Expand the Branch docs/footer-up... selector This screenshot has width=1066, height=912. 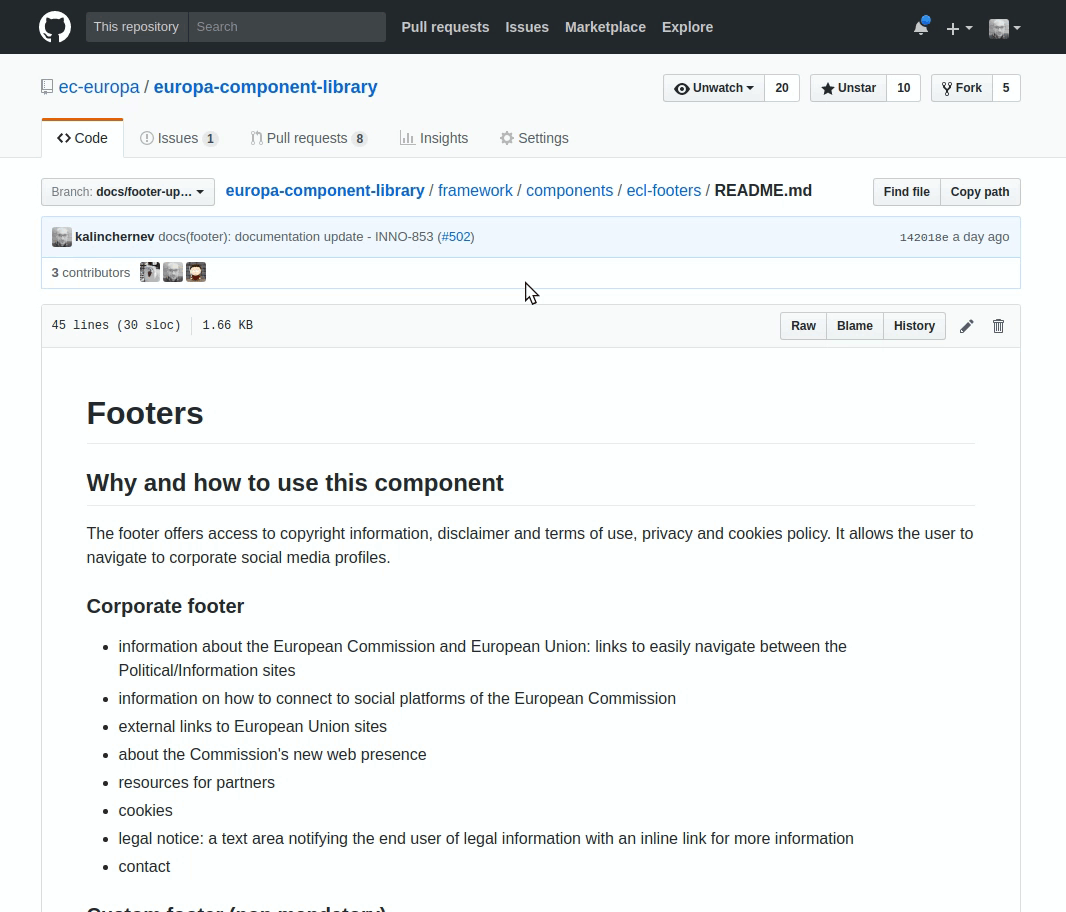128,192
